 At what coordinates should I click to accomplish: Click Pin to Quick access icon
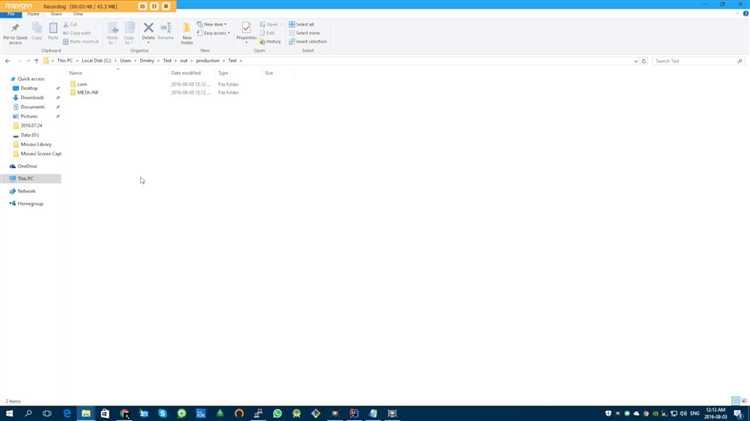pos(15,28)
